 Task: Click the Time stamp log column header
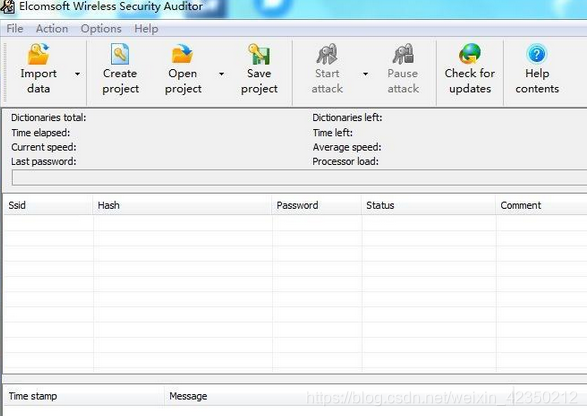[x=84, y=396]
